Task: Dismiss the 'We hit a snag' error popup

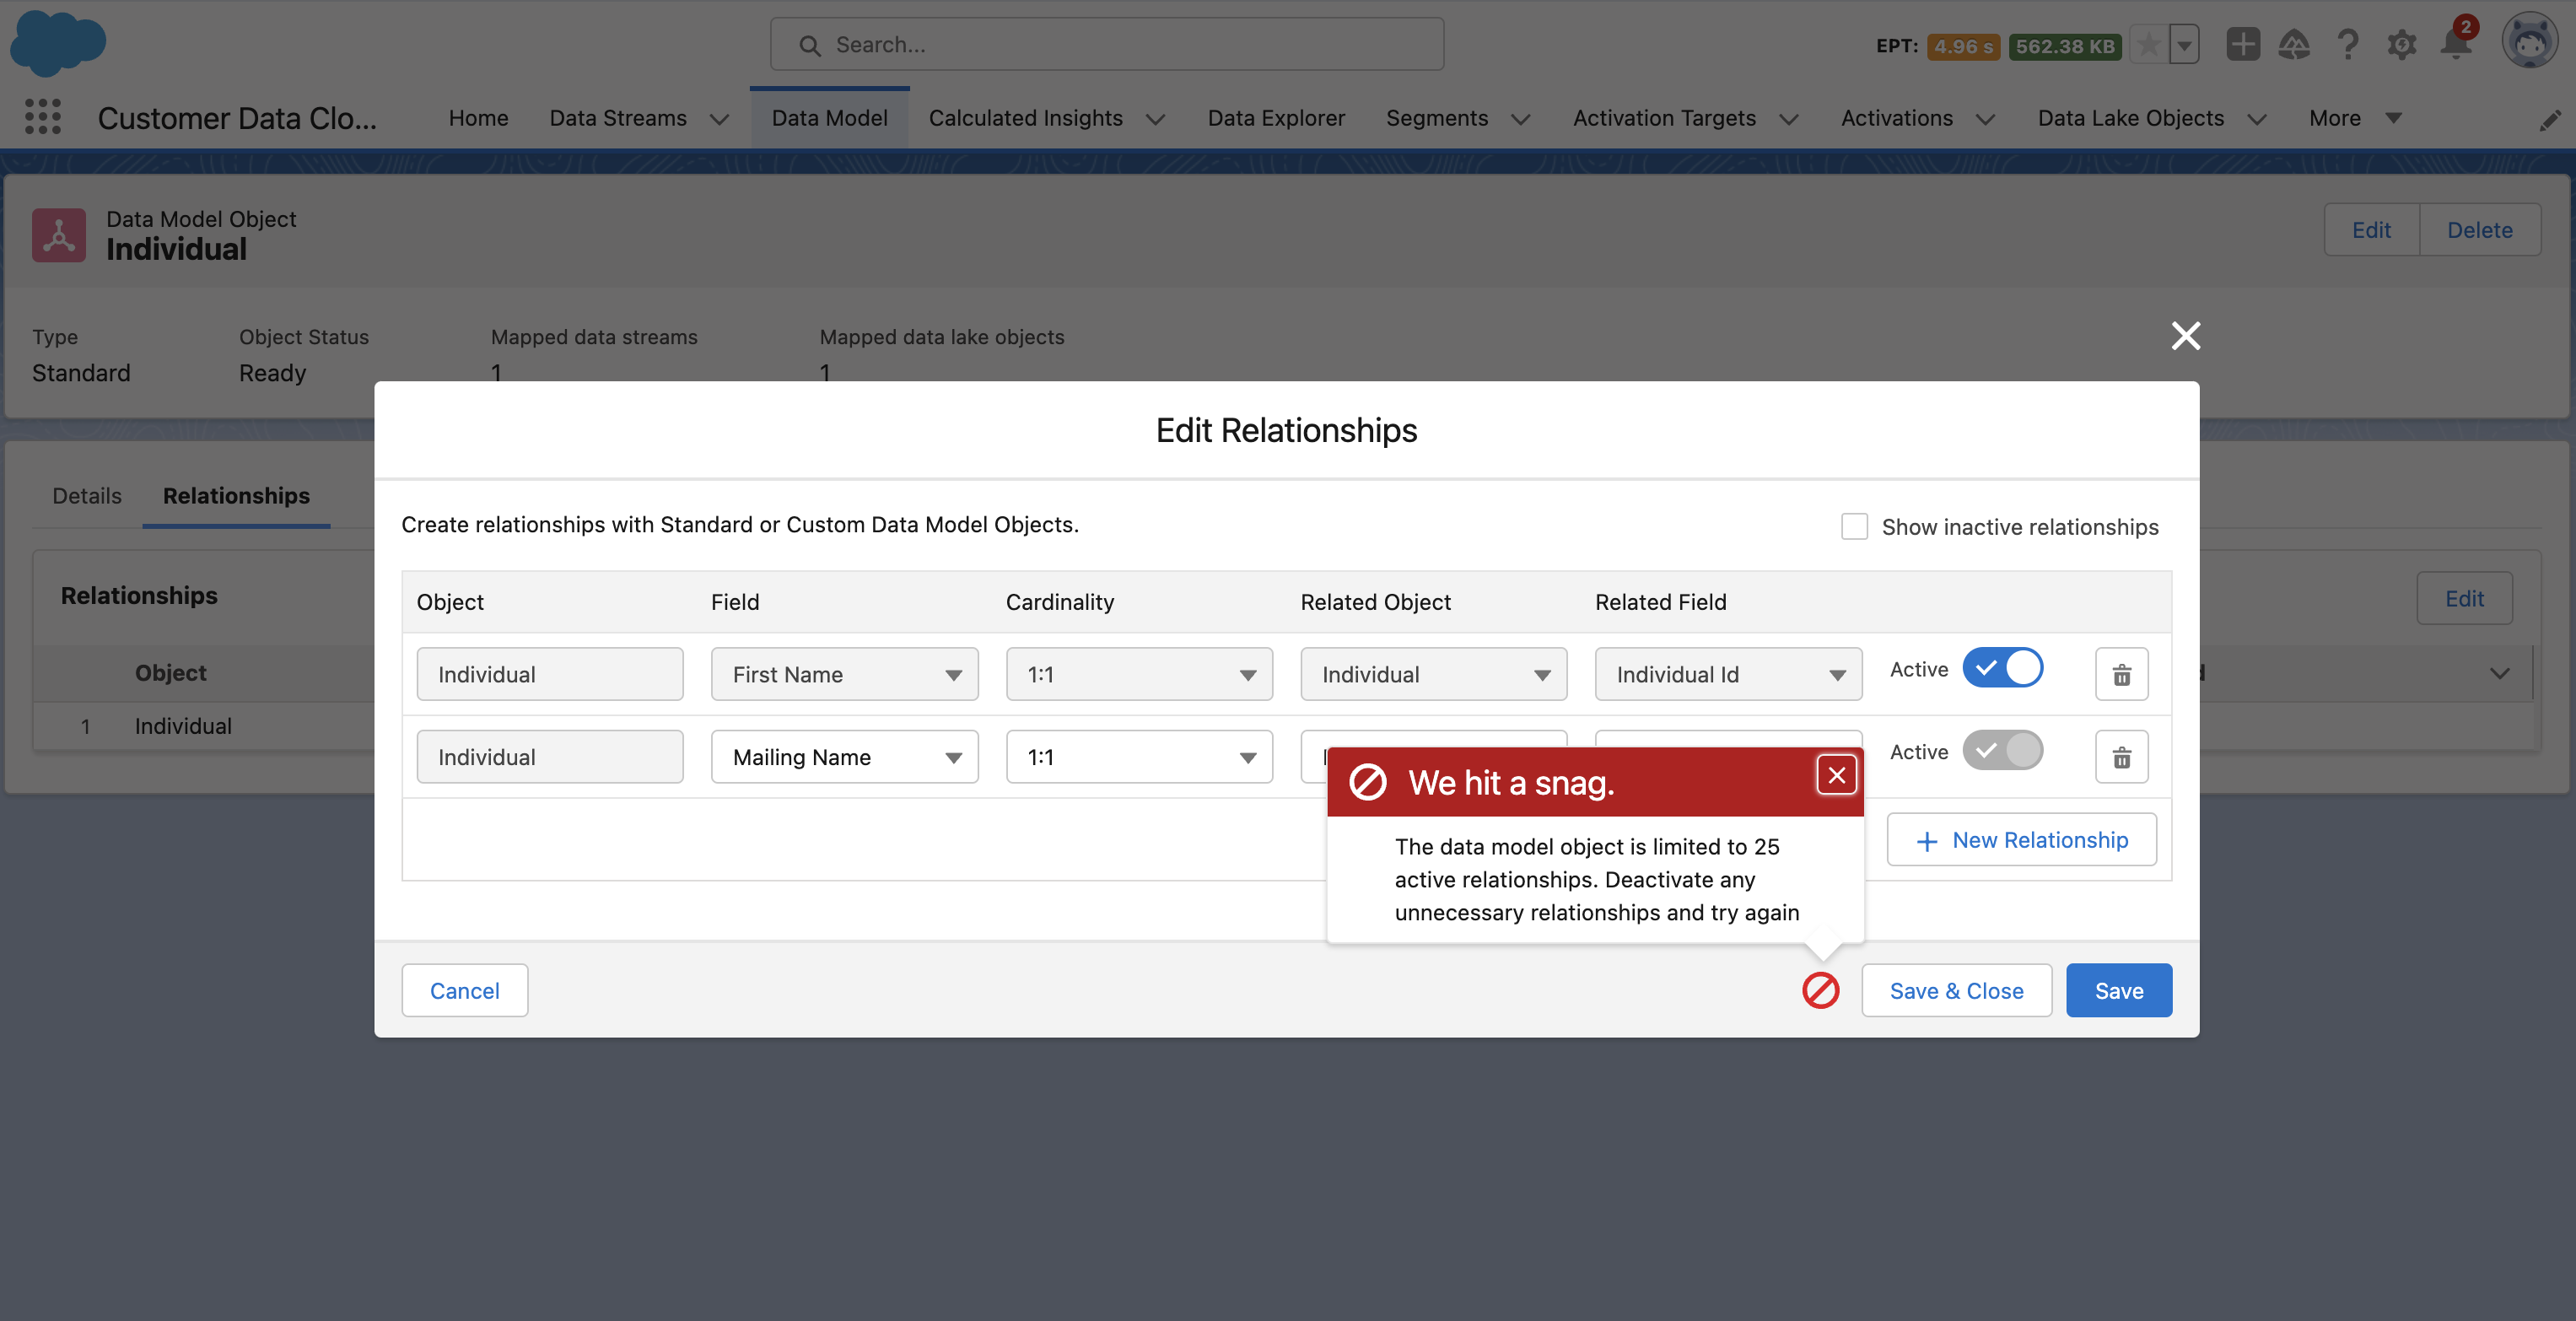Action: pos(1837,775)
